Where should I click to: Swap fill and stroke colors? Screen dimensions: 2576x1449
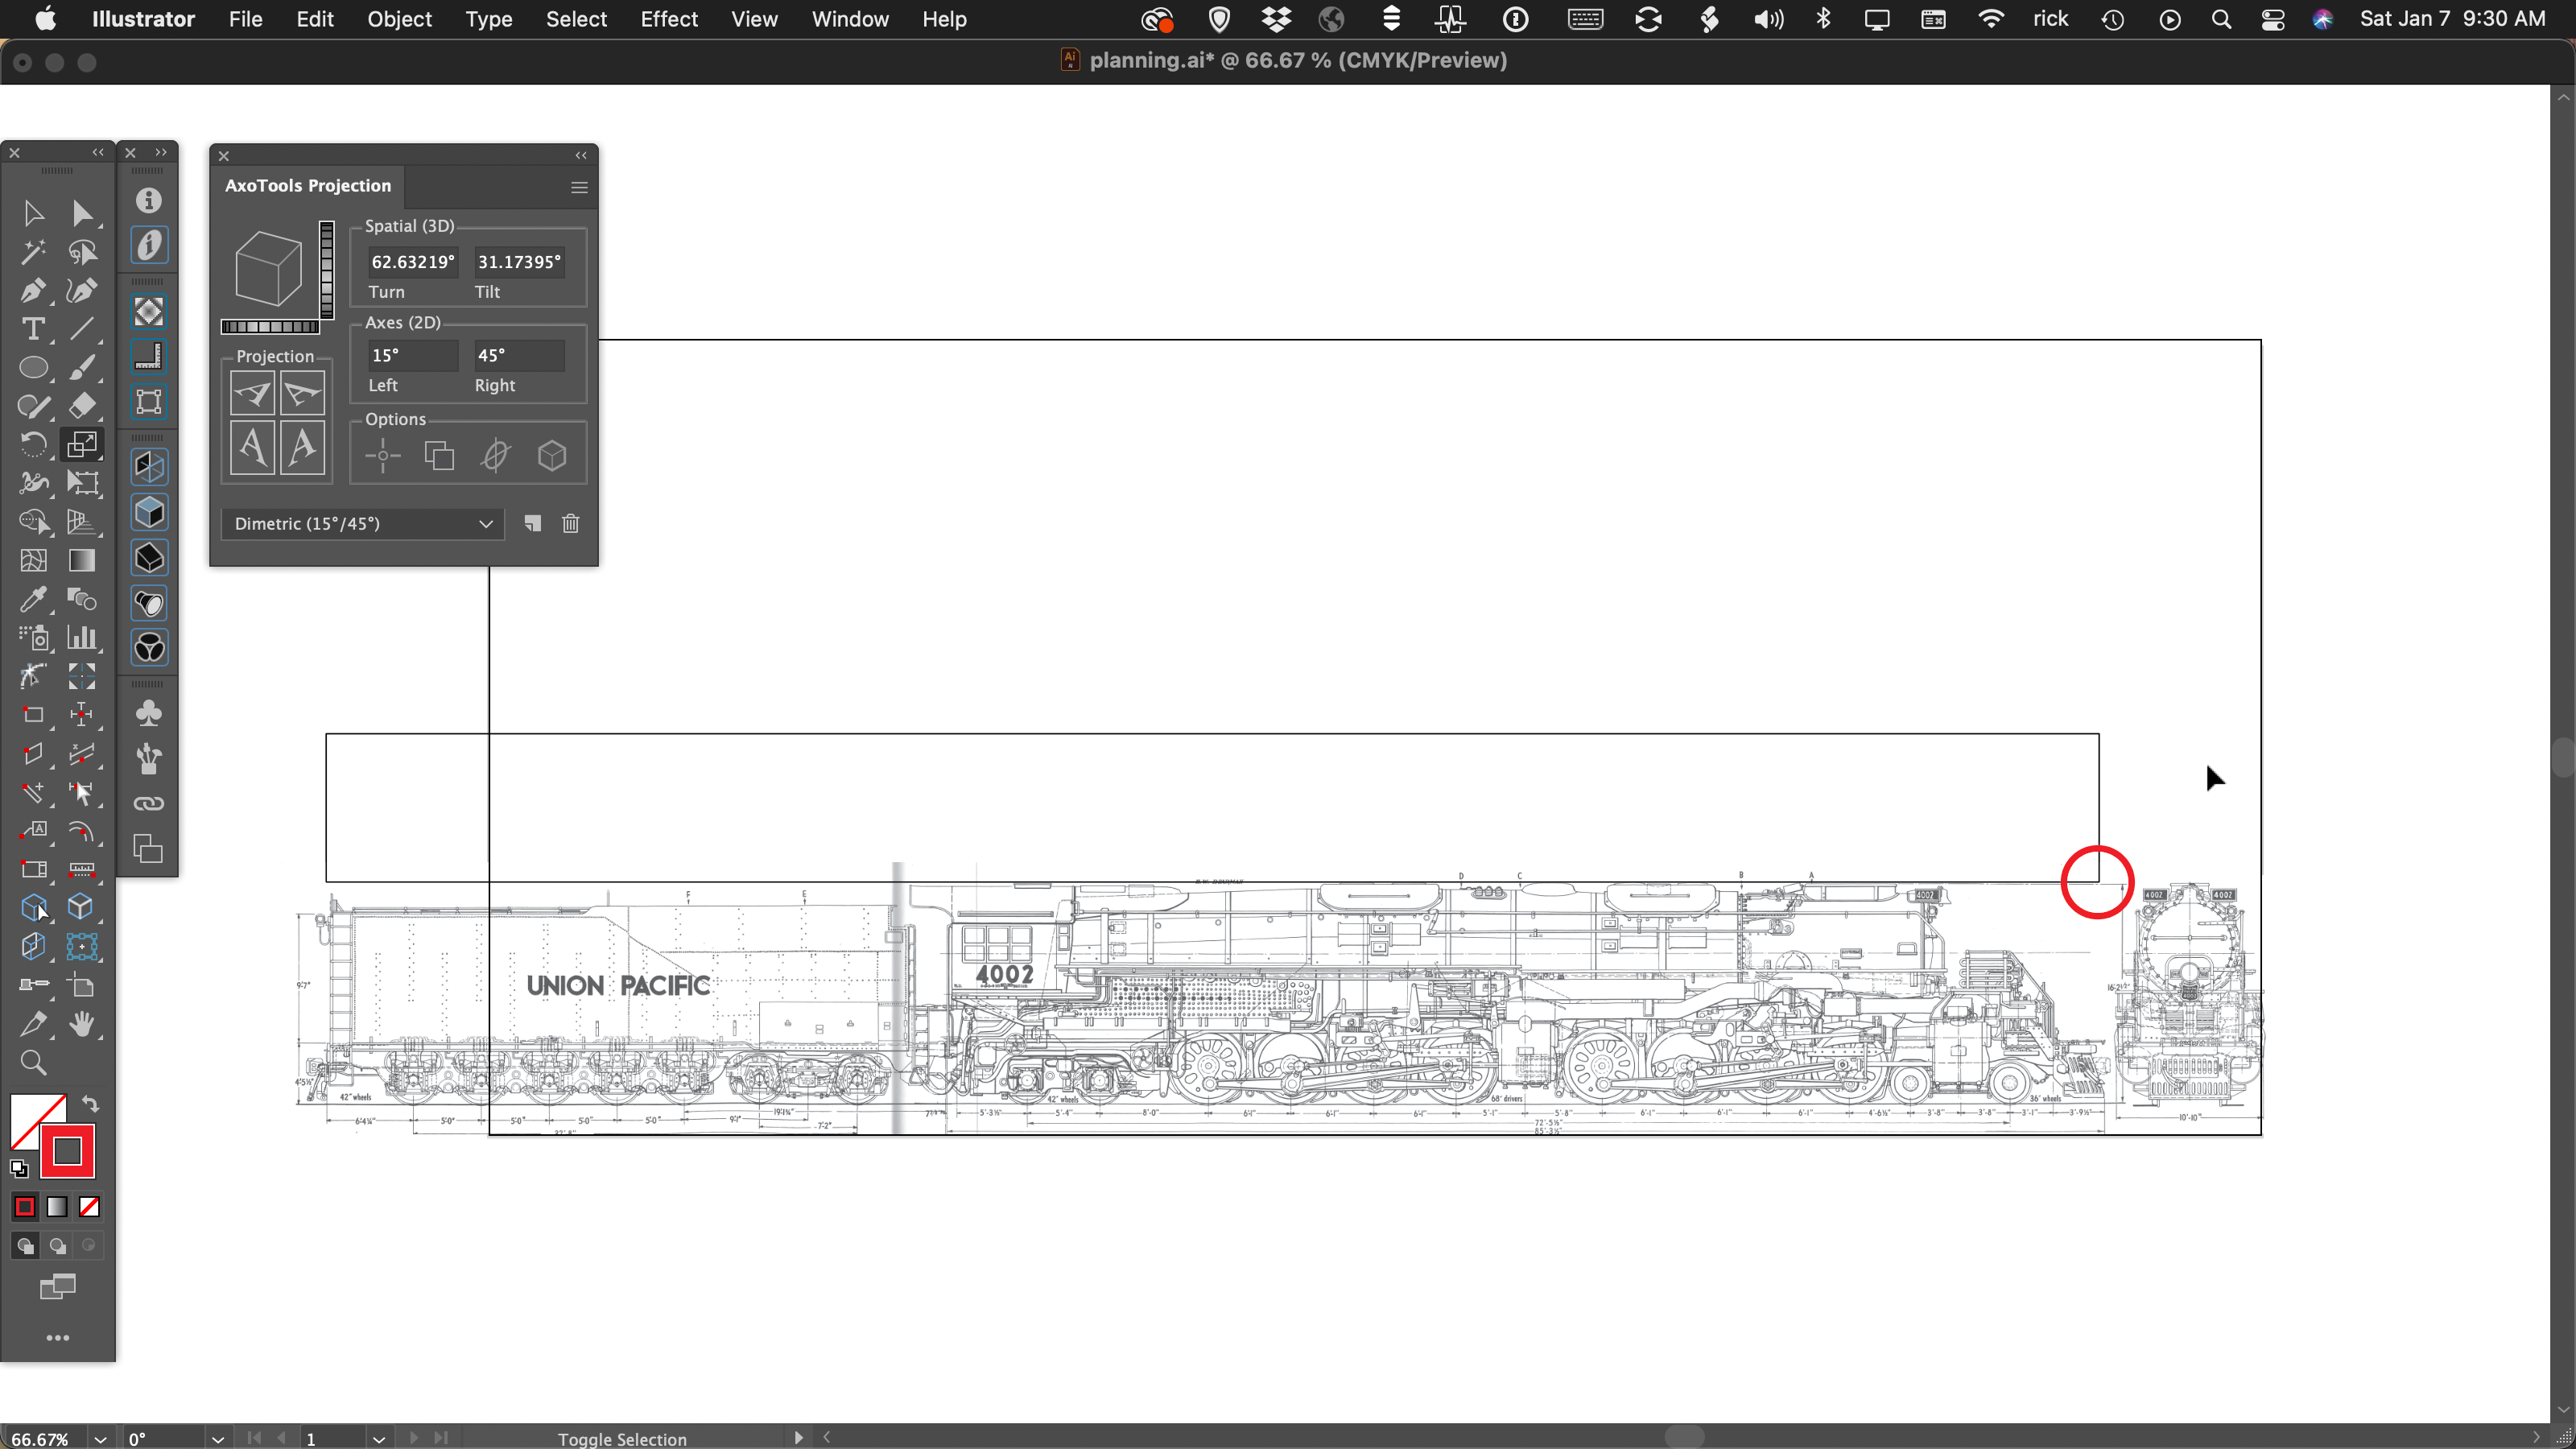91,1105
